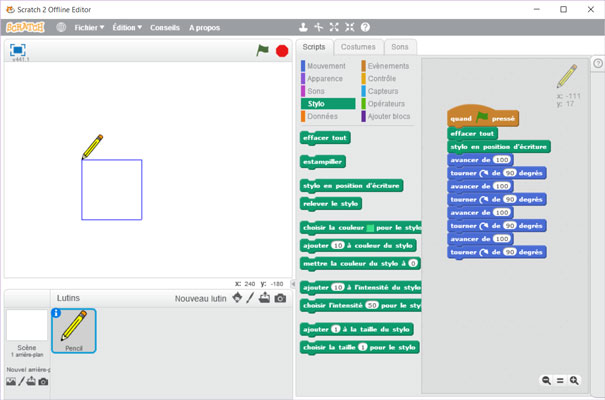Open the help question mark tool
This screenshot has width=605, height=400.
[365, 27]
